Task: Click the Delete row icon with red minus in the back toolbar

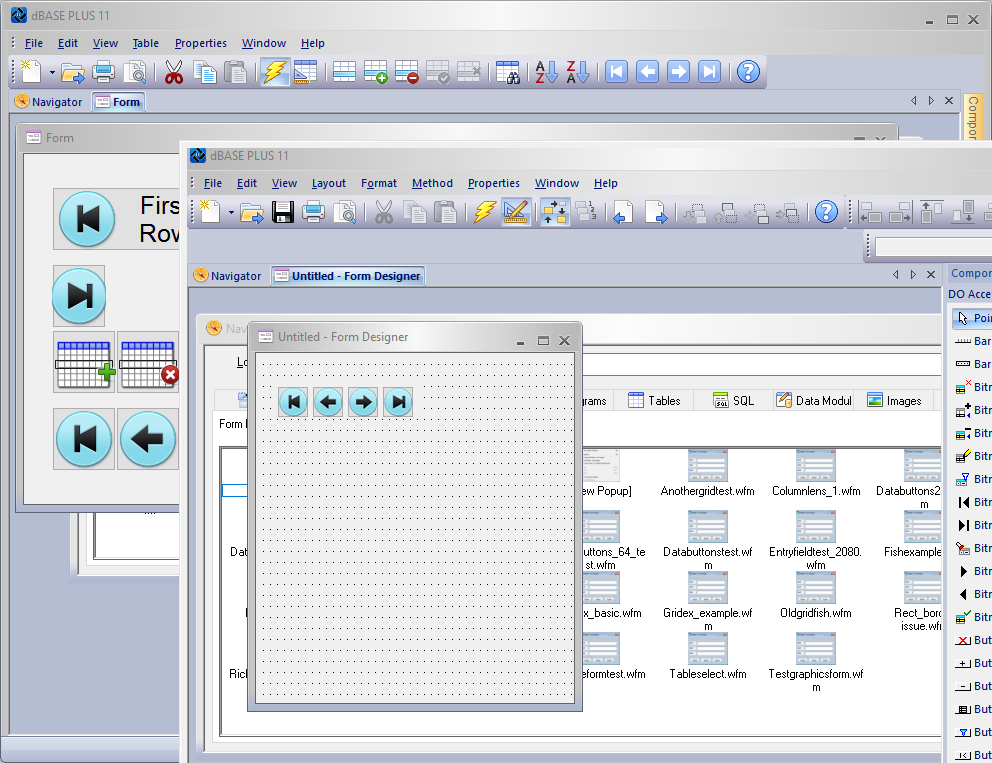Action: tap(406, 72)
